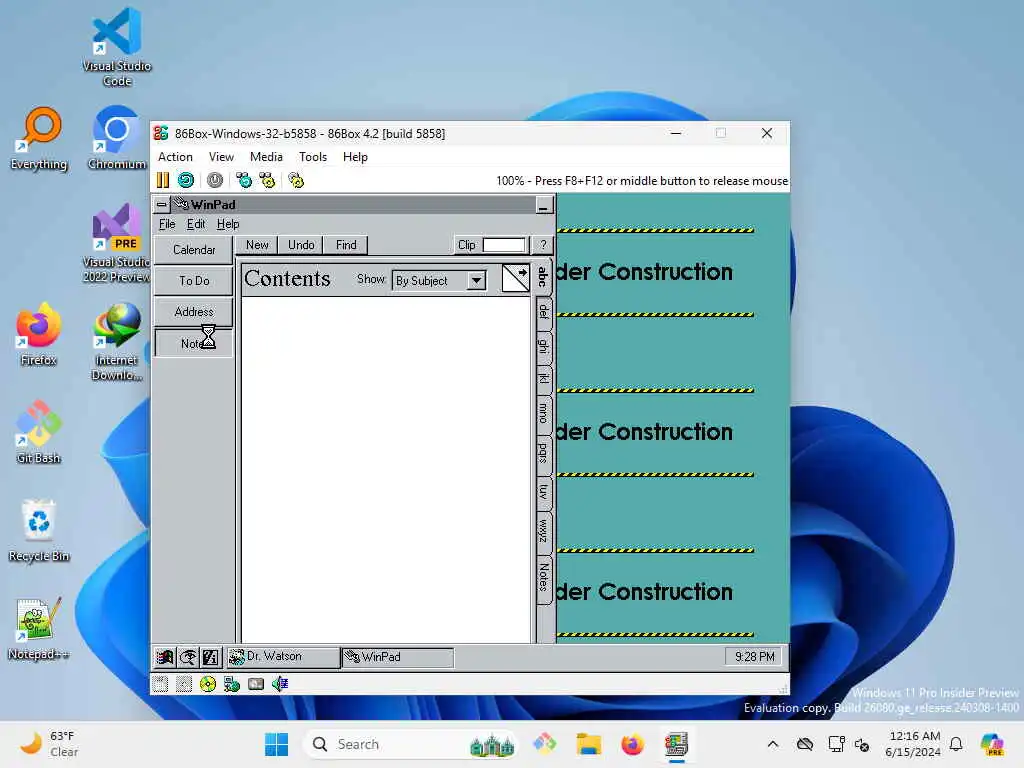Viewport: 1024px width, 768px height.
Task: Click the CD-ROM status icon in 86Box
Action: pos(208,684)
